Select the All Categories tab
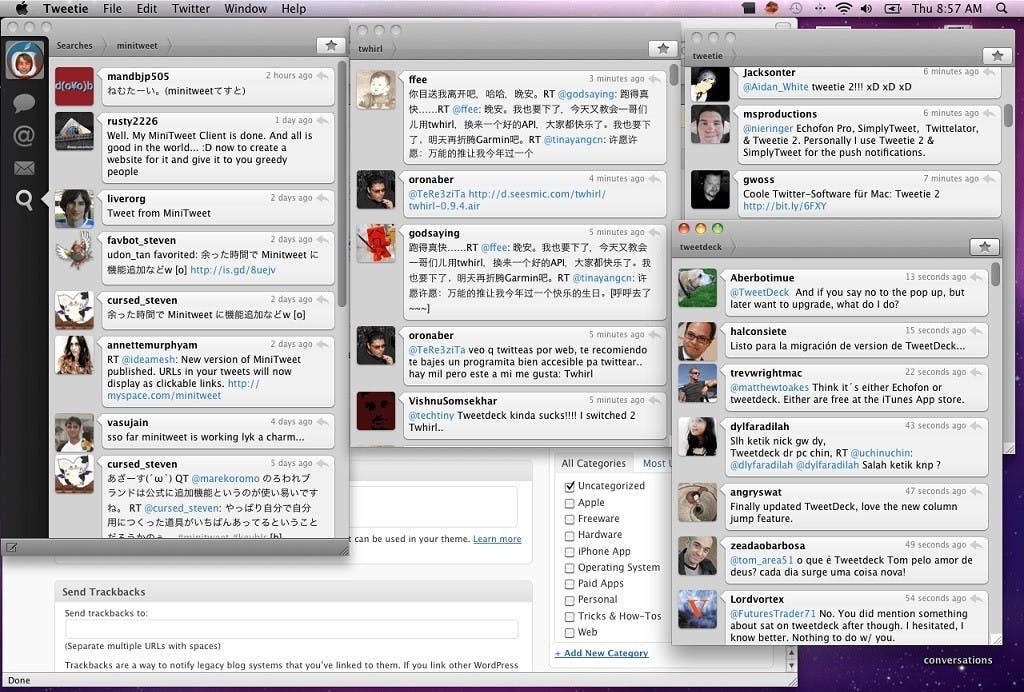The image size is (1024, 692). tap(593, 463)
